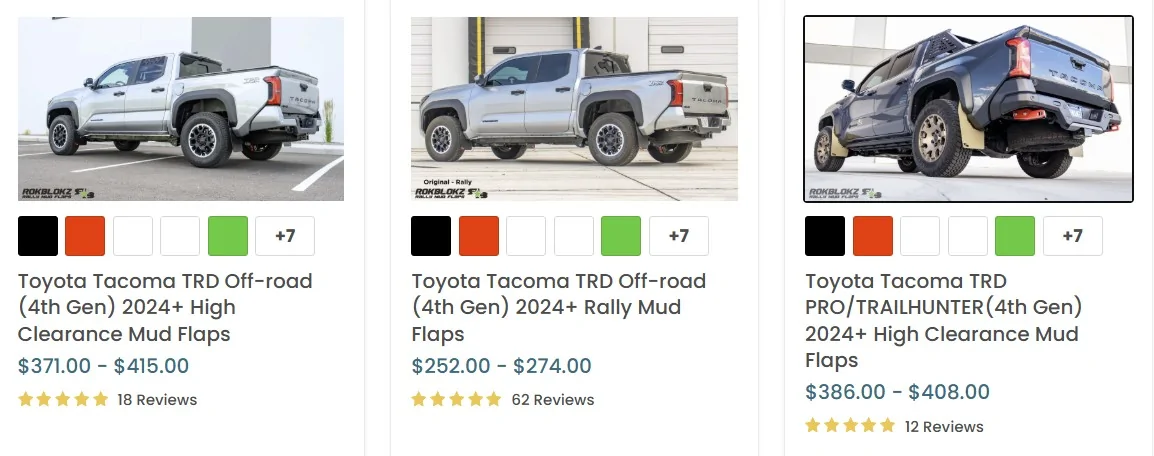Click star rating beside 12 Reviews
Image resolution: width=1154 pixels, height=456 pixels.
(849, 426)
